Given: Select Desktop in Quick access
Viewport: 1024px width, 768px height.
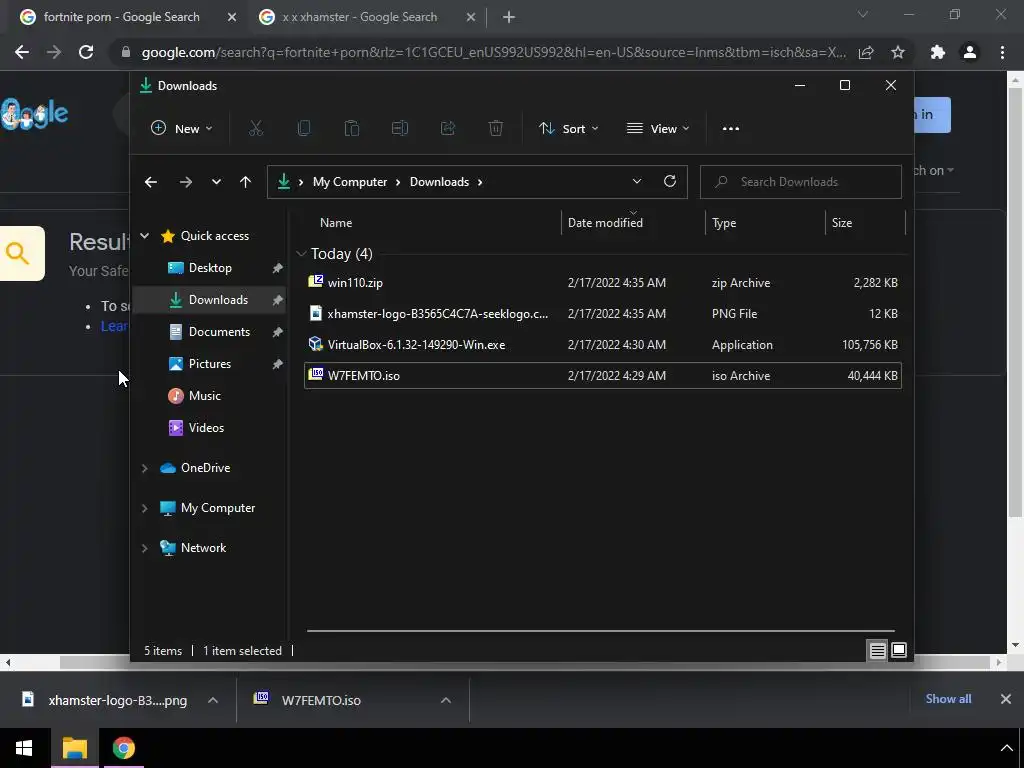Looking at the screenshot, I should (x=209, y=268).
